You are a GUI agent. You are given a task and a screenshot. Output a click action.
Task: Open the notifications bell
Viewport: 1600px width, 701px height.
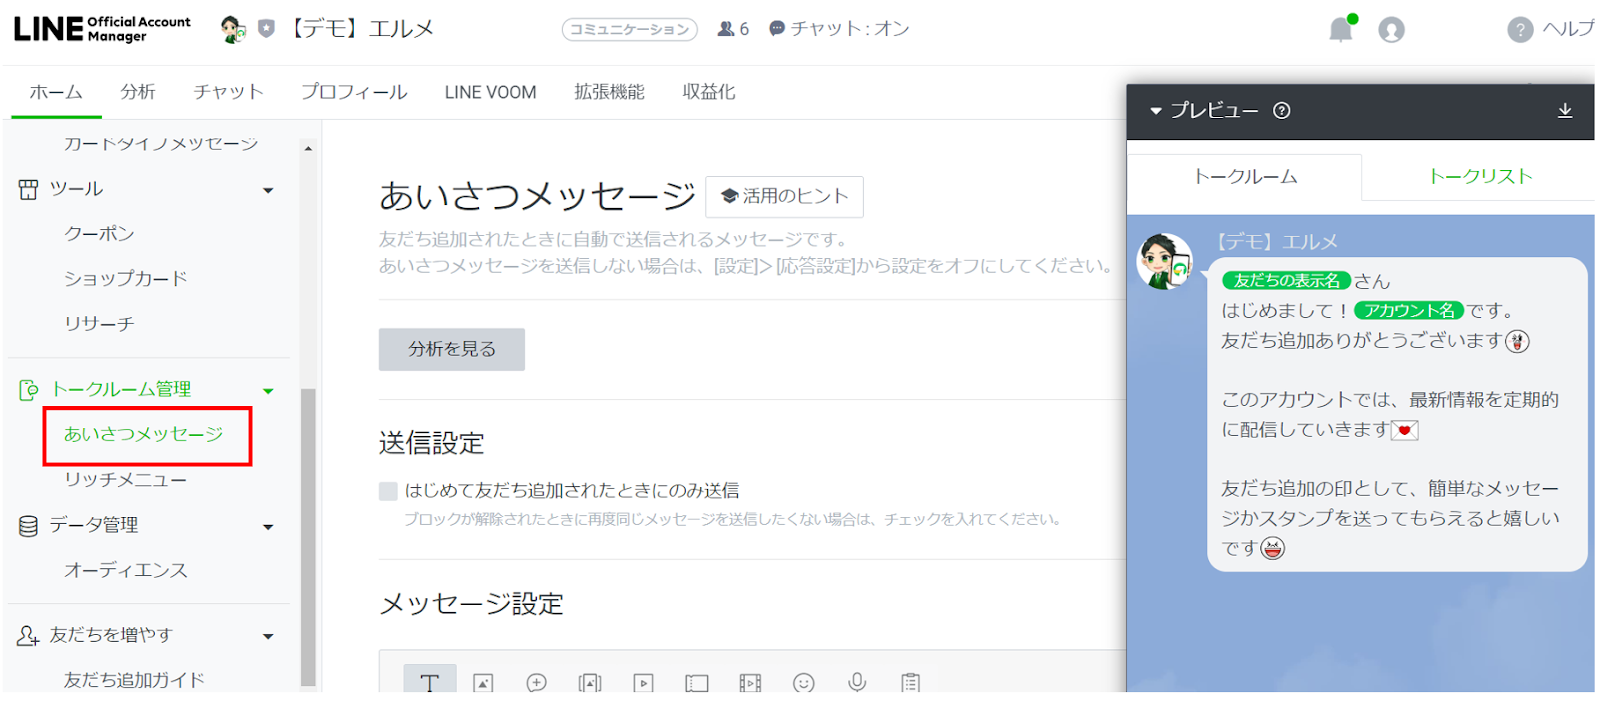(1341, 29)
